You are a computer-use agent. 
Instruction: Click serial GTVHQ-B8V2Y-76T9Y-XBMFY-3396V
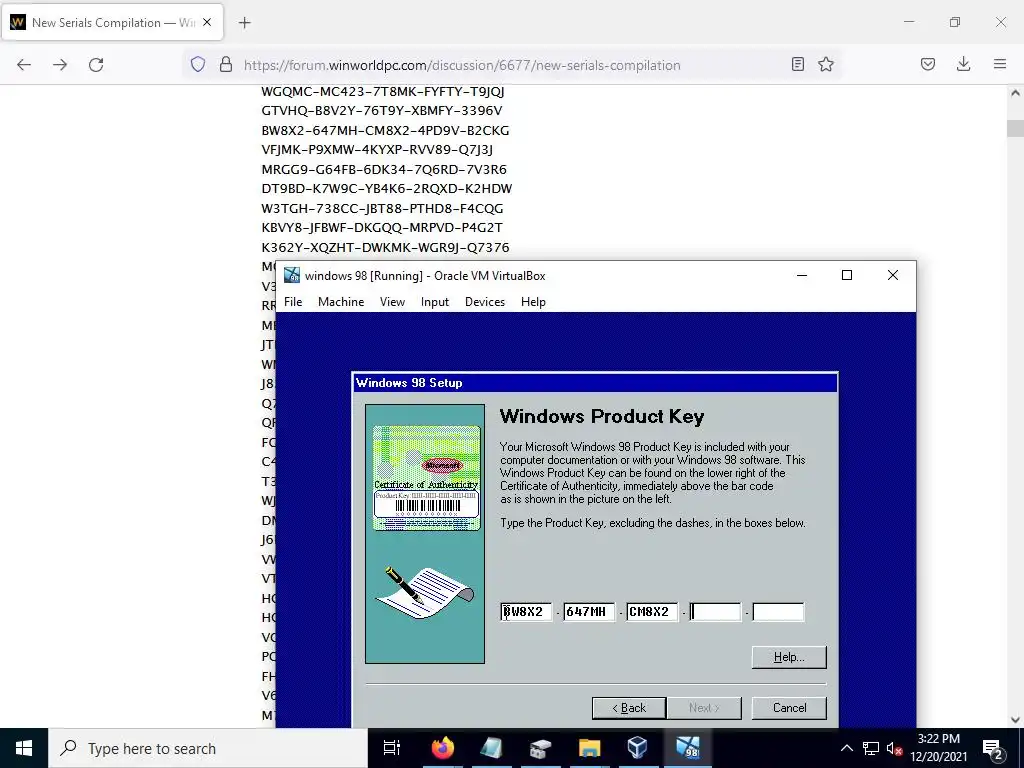click(382, 111)
